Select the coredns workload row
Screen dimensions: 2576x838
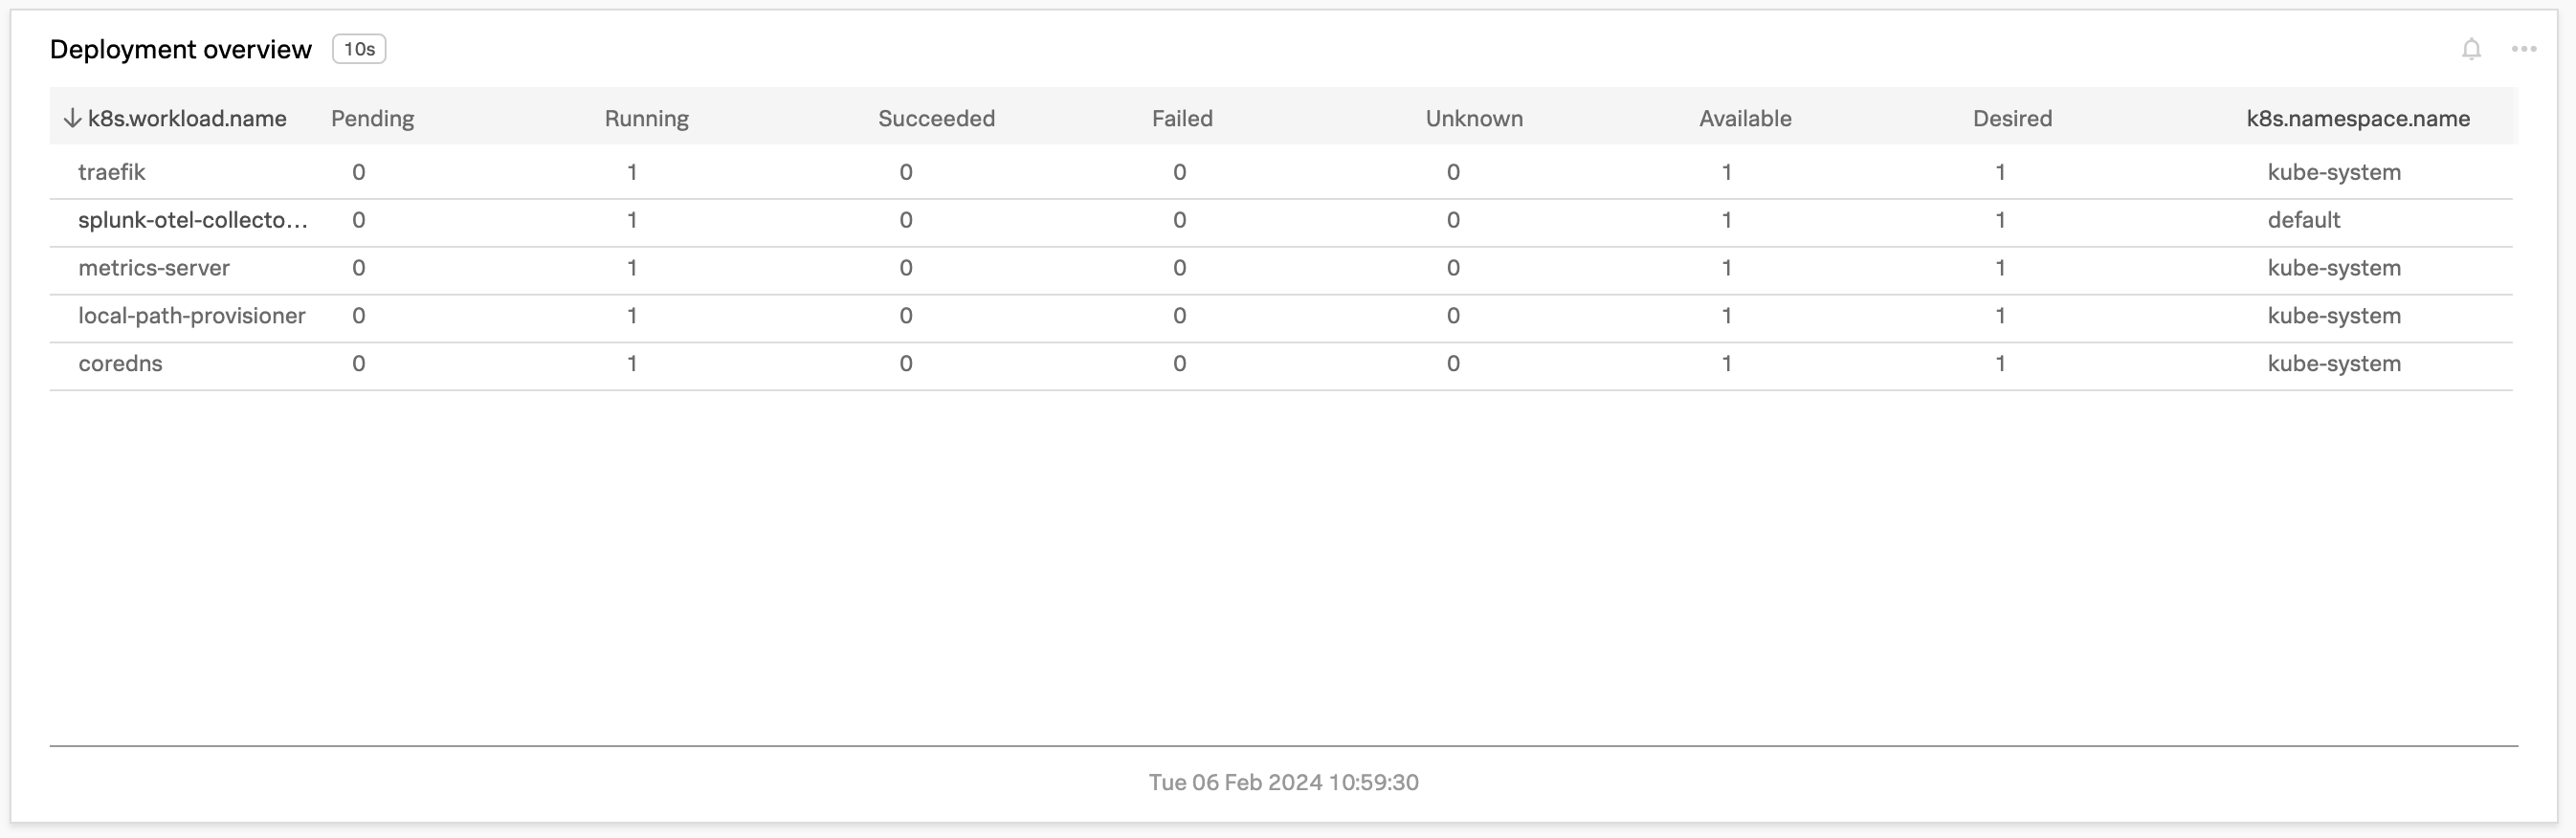[119, 363]
